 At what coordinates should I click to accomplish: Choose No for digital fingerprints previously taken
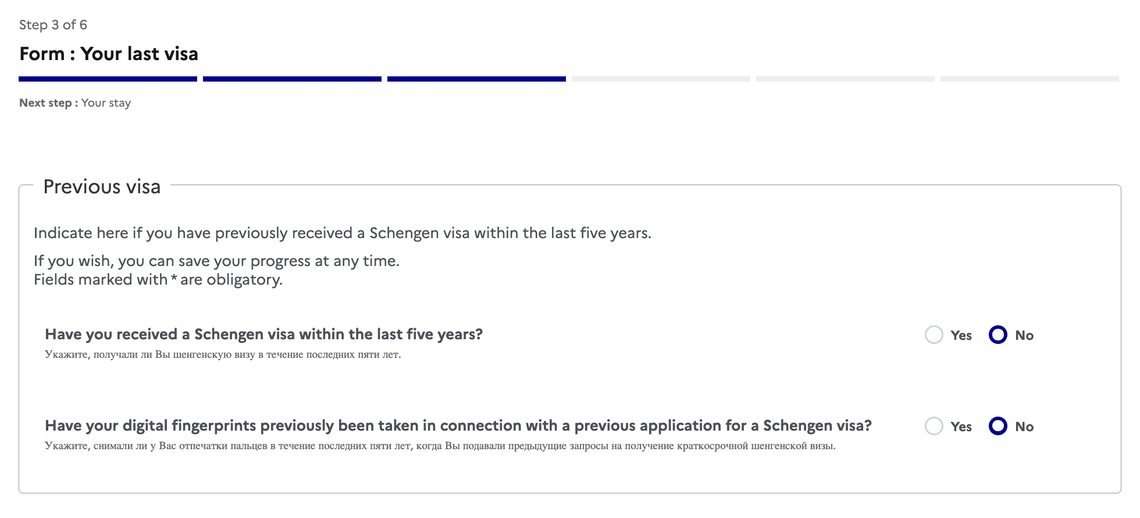[998, 426]
